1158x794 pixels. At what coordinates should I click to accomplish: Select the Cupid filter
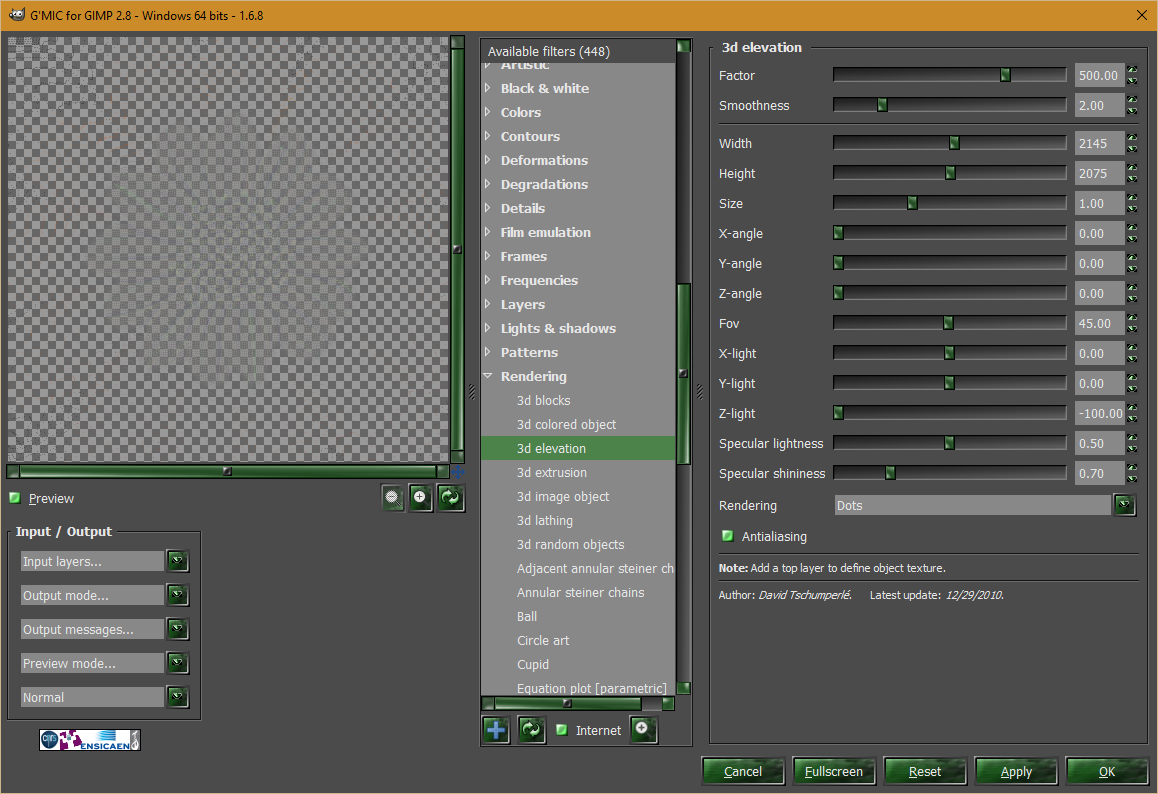(532, 665)
